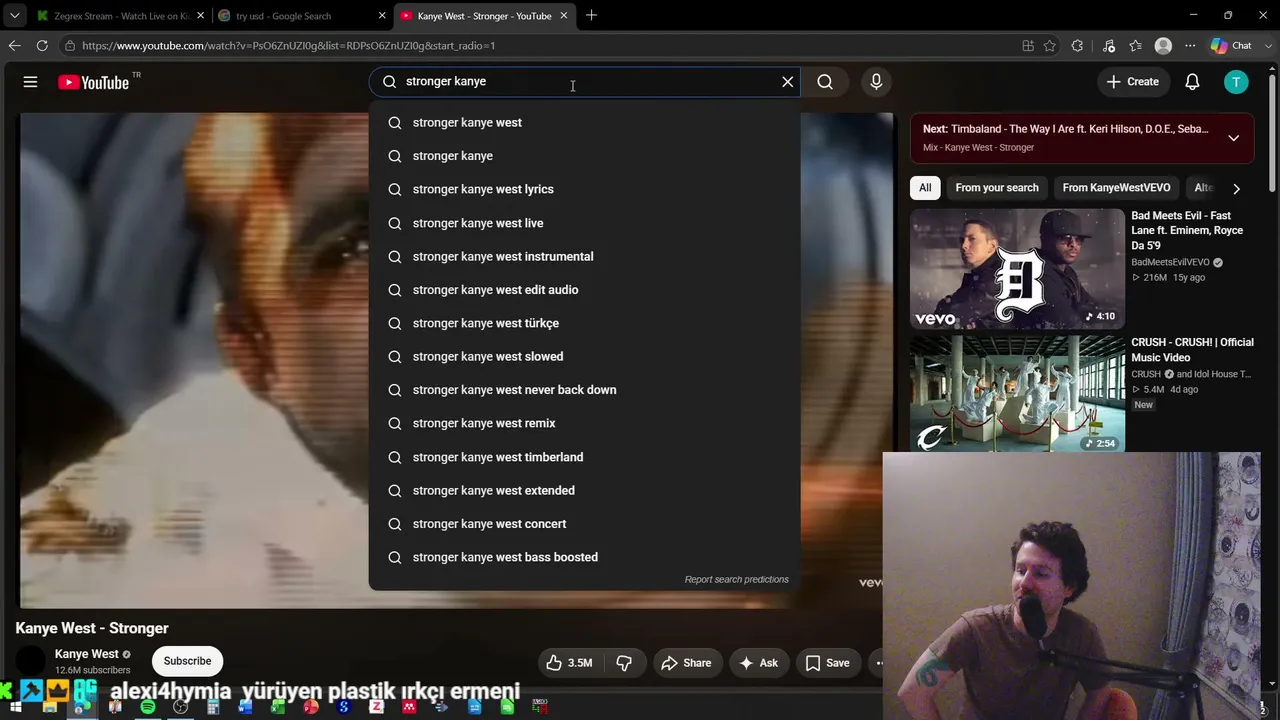Screen dimensions: 1280x720
Task: Click the Create button
Action: coord(1133,82)
